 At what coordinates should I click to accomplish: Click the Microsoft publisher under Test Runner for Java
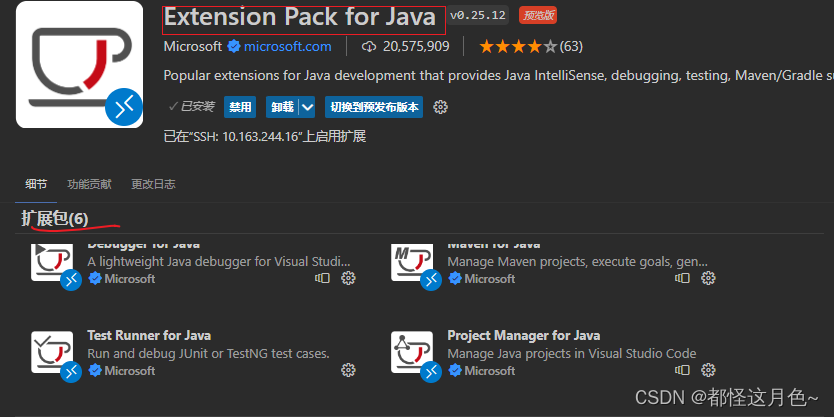point(130,370)
